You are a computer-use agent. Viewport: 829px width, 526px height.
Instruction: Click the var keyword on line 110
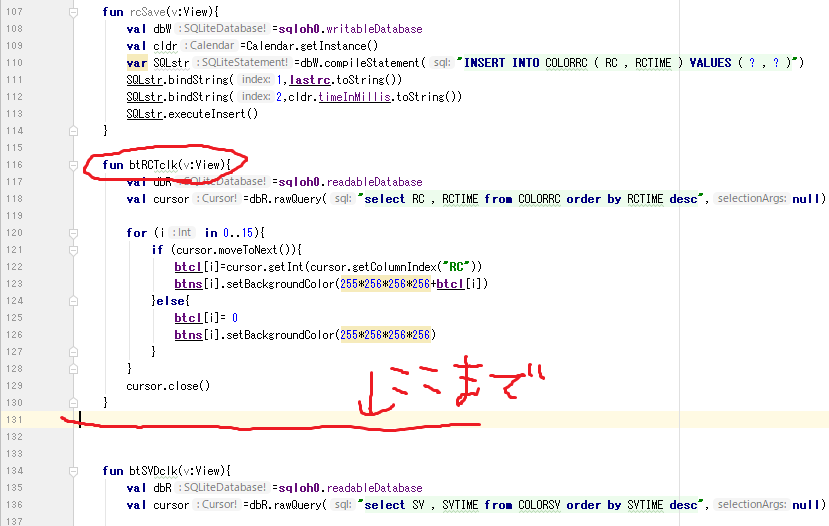click(136, 63)
